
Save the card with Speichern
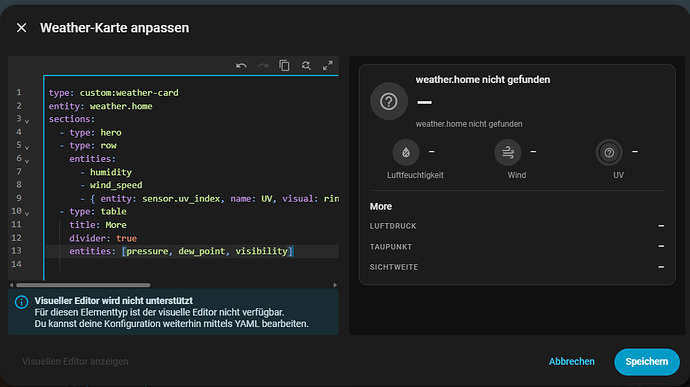tap(647, 361)
